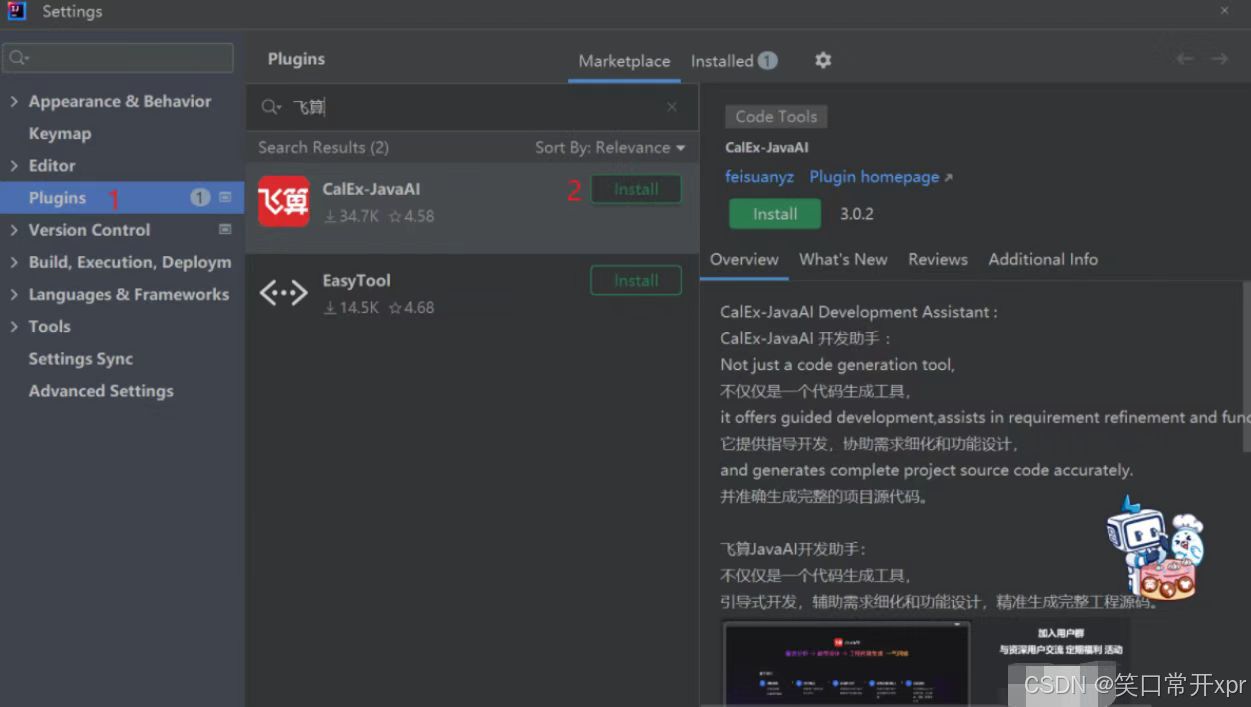Open the Reviews tab
The width and height of the screenshot is (1251, 707).
pos(938,259)
